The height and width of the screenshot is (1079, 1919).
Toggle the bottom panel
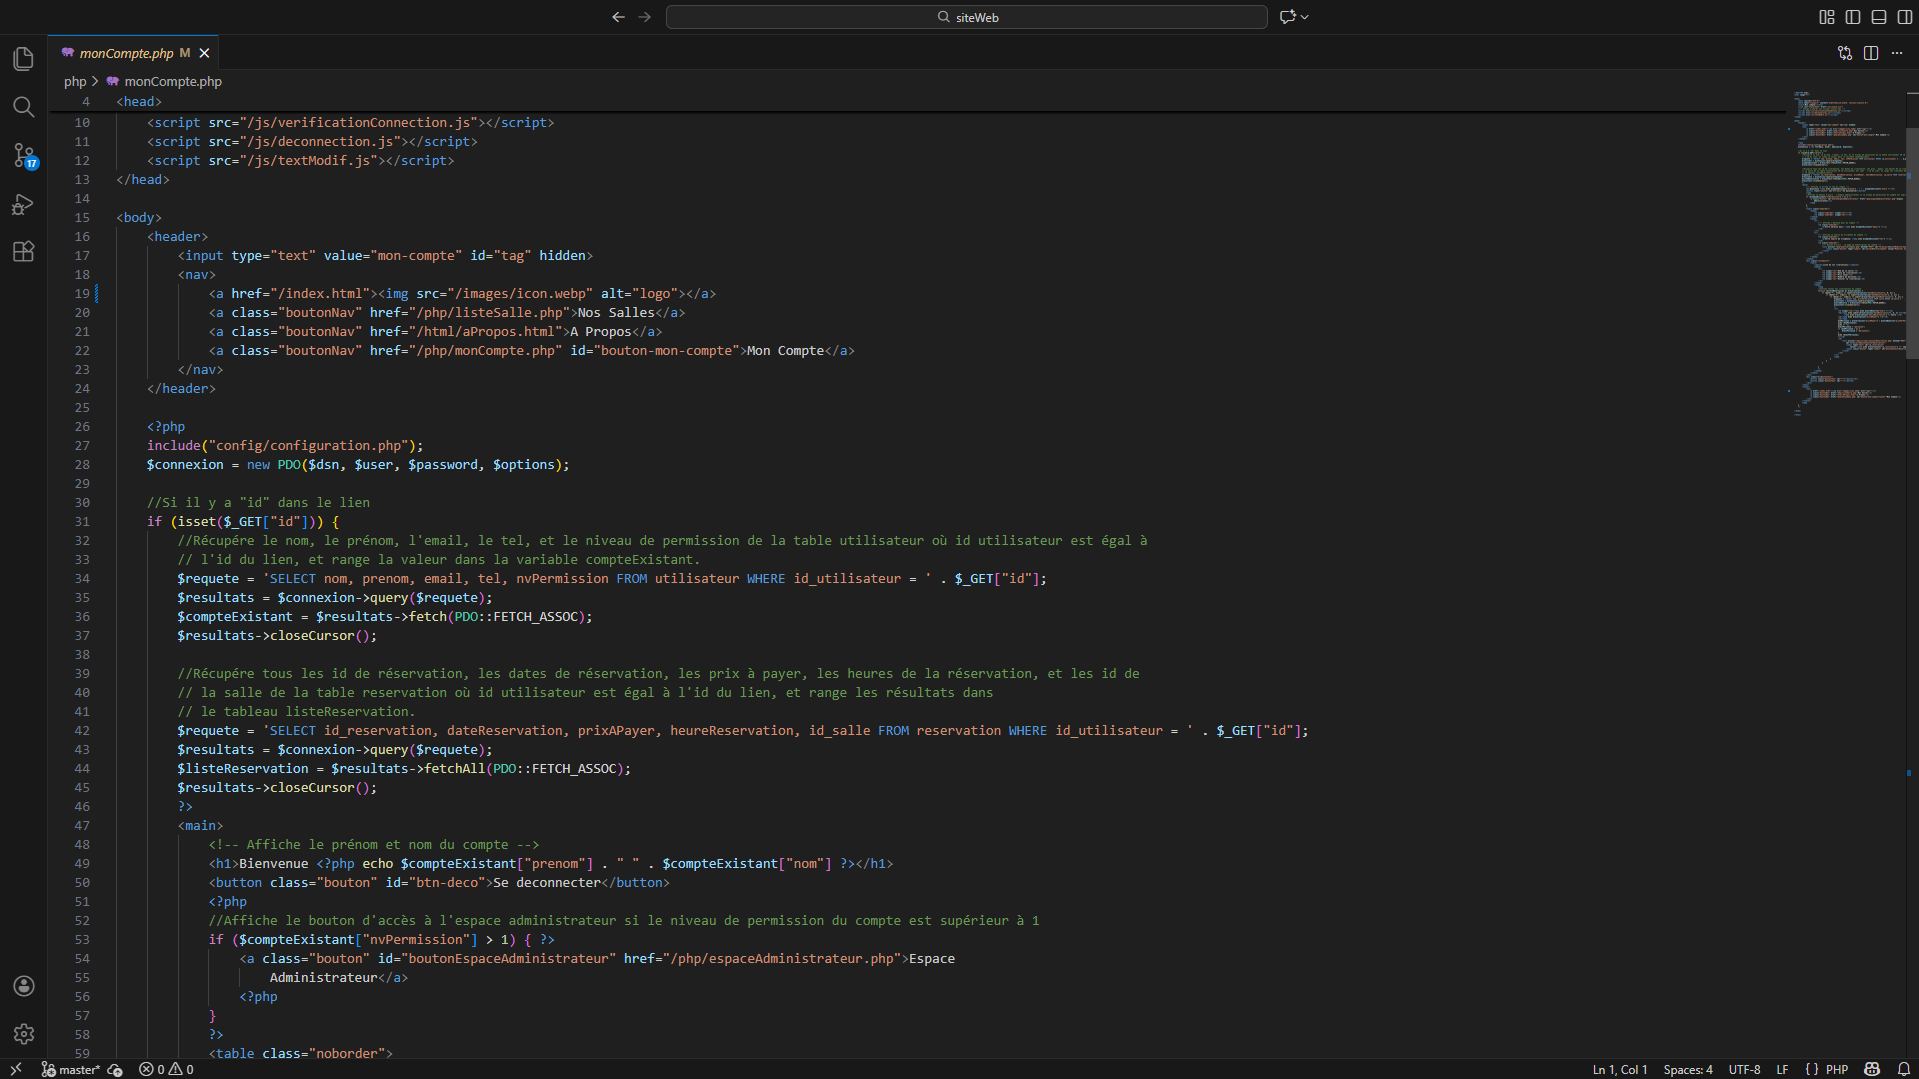(1879, 17)
